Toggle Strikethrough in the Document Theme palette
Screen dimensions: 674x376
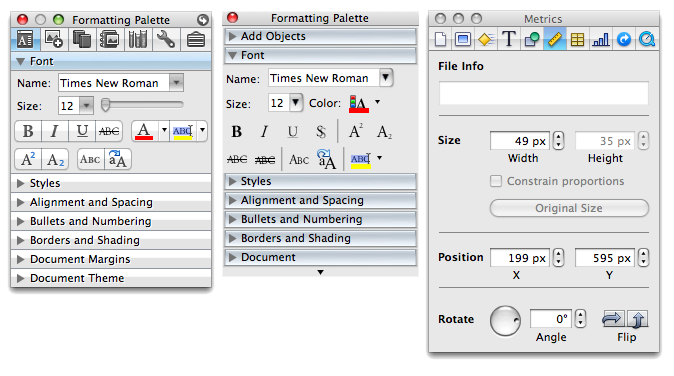tap(109, 131)
